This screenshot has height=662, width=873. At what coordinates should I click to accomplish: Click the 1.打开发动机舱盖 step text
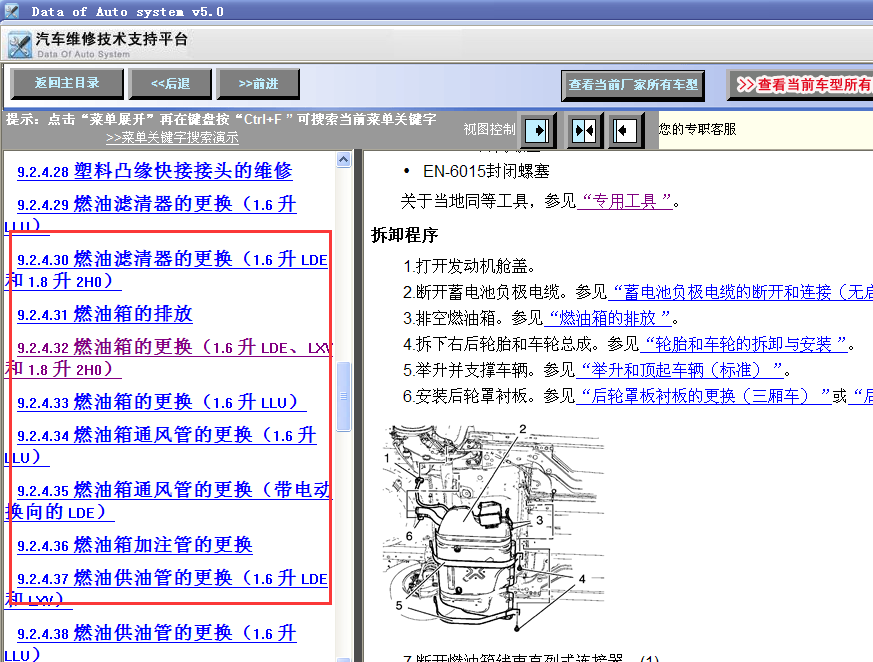pos(469,266)
